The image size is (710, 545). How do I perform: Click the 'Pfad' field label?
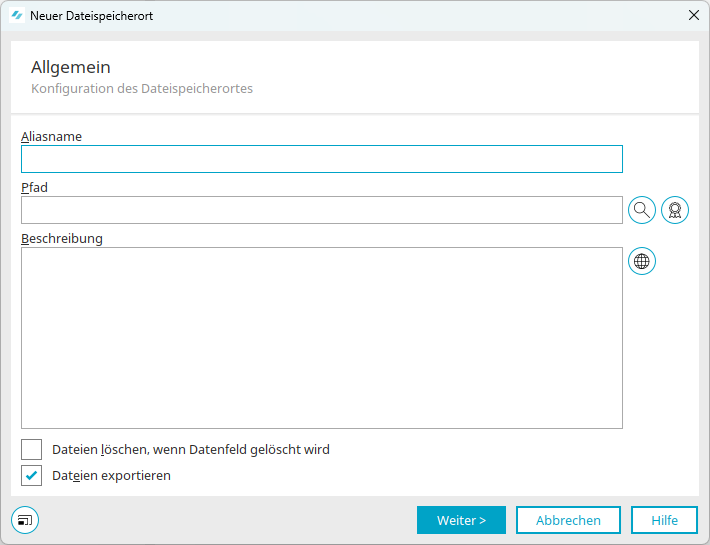(x=34, y=187)
